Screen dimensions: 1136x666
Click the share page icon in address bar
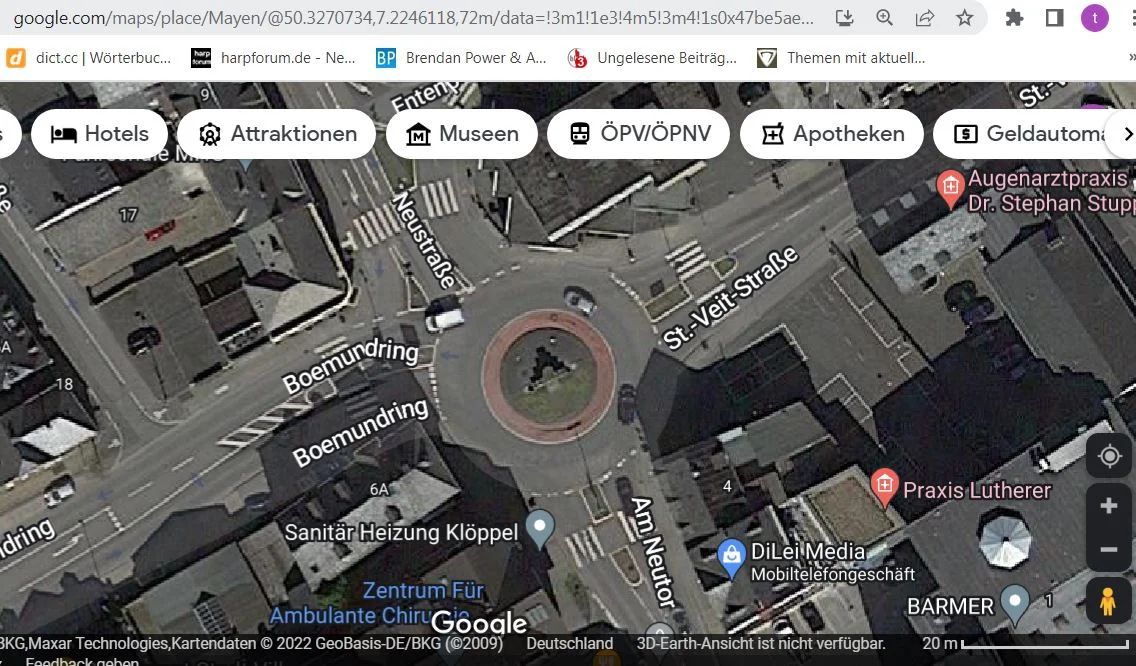(925, 18)
